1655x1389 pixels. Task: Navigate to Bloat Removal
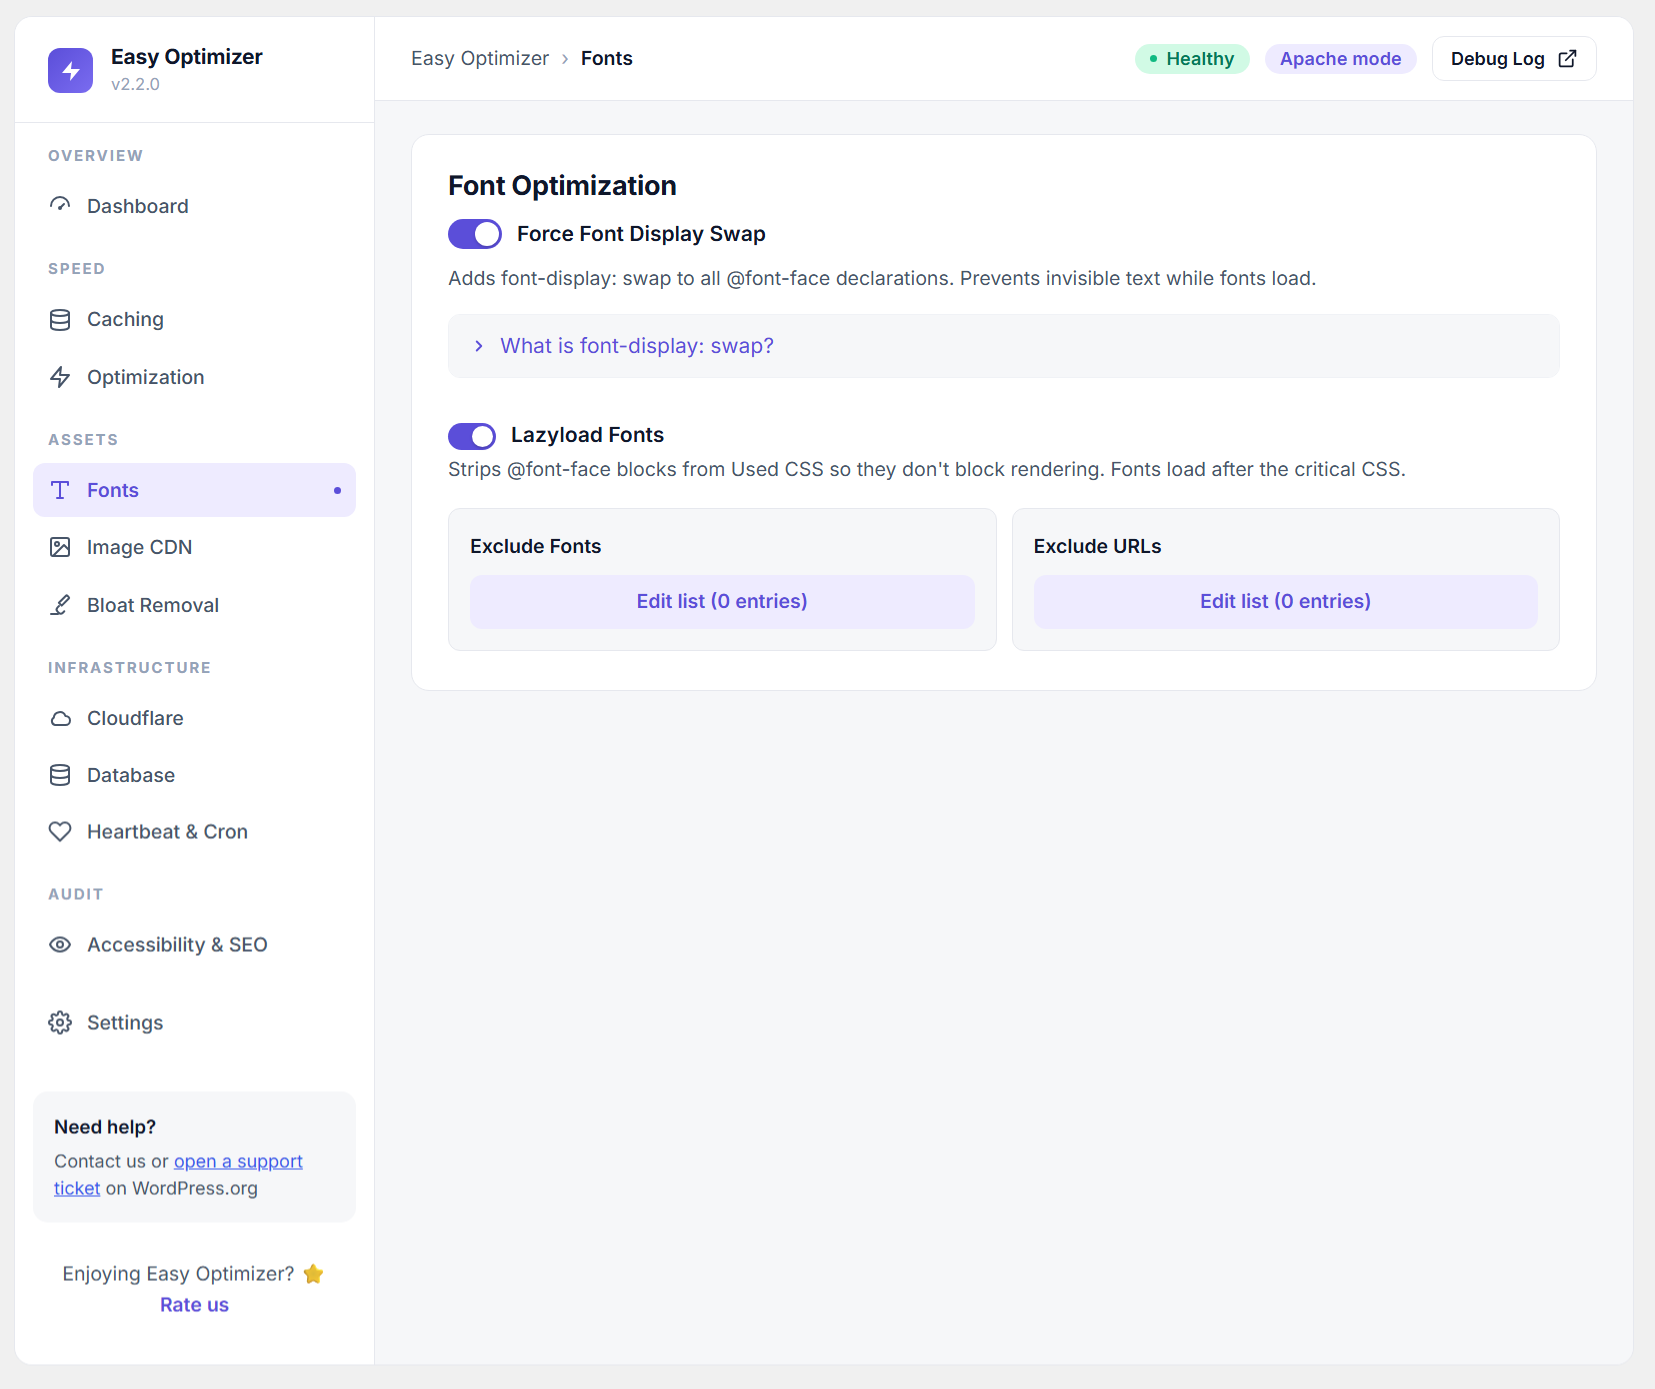tap(194, 605)
